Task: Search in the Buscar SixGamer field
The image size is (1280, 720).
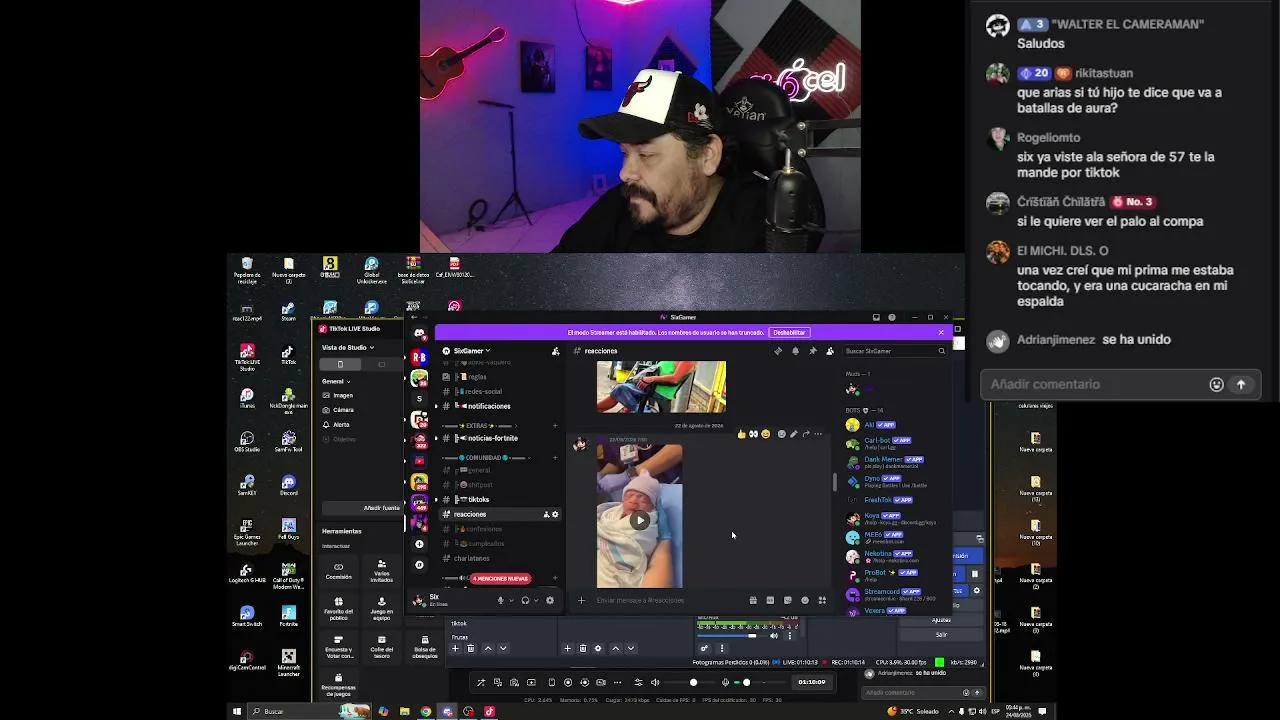Action: coord(894,351)
